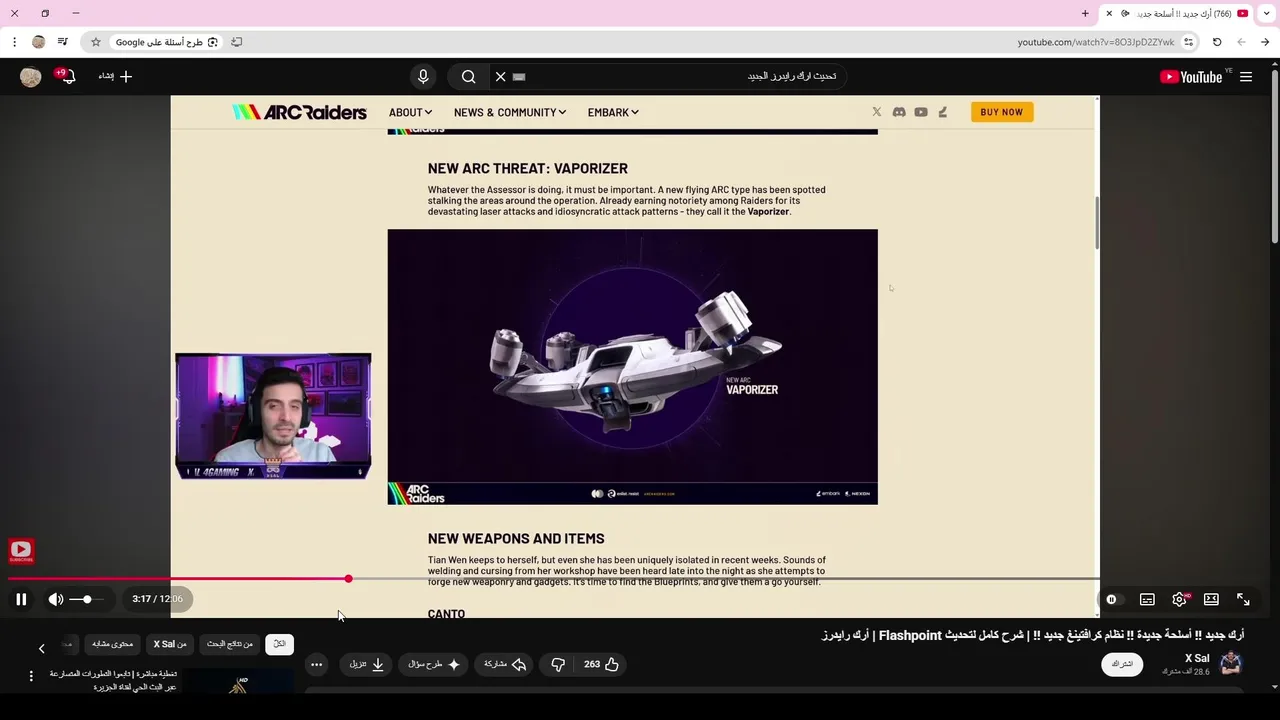Open options for the suggested live video
This screenshot has height=720, width=1280.
(31, 676)
